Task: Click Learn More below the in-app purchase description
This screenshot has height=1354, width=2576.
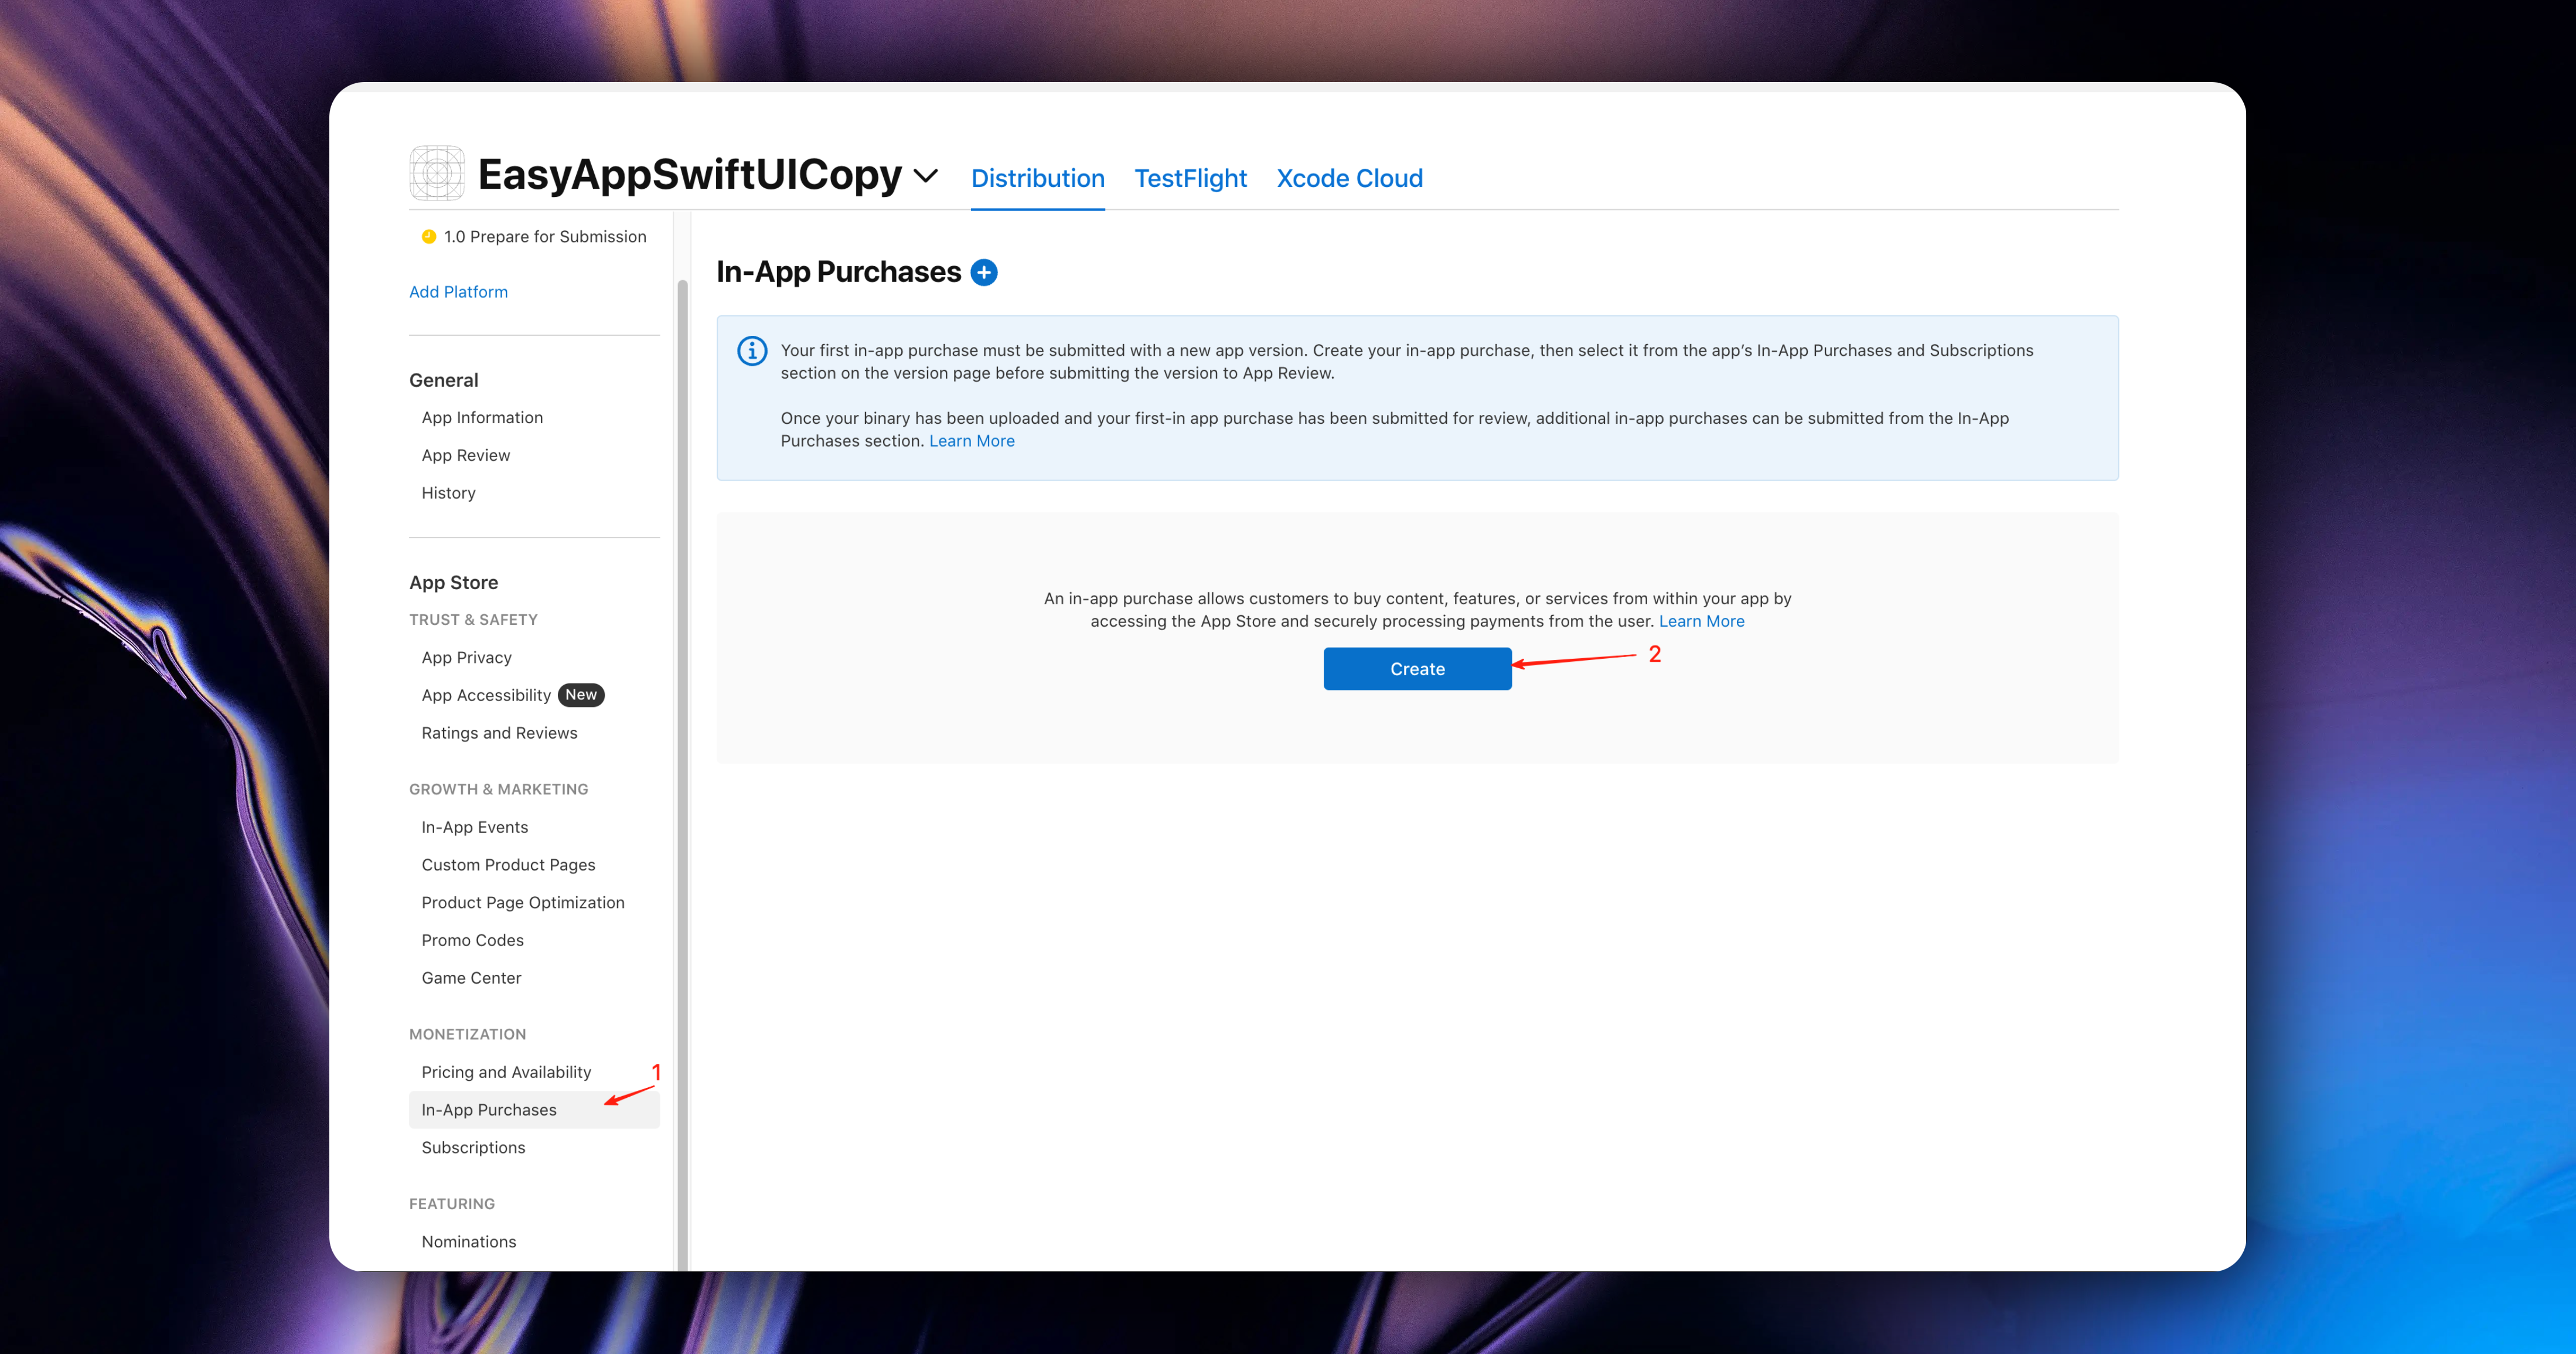Action: 1701,621
